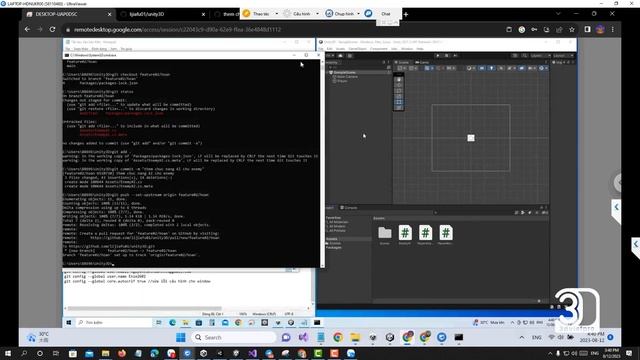Select the third C# script asset

(446, 235)
